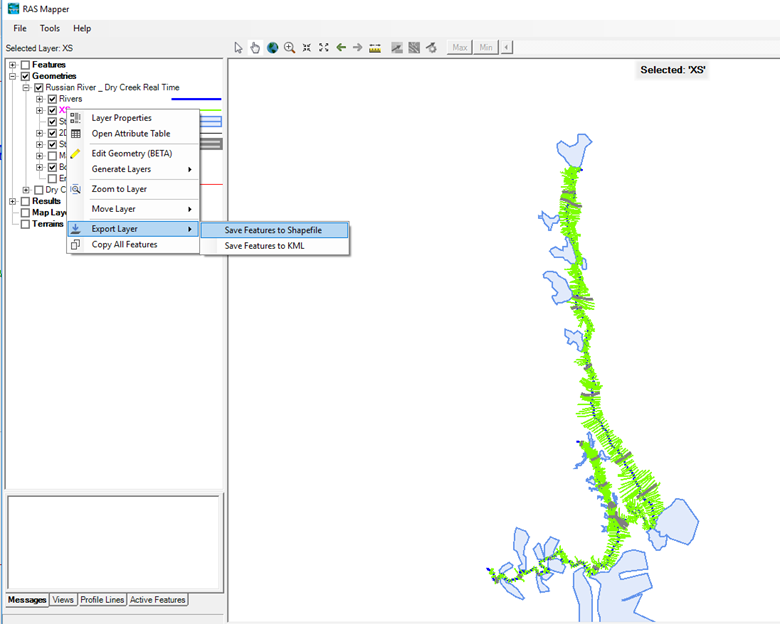Choose Save Features to KML
The height and width of the screenshot is (624, 780).
pos(264,245)
